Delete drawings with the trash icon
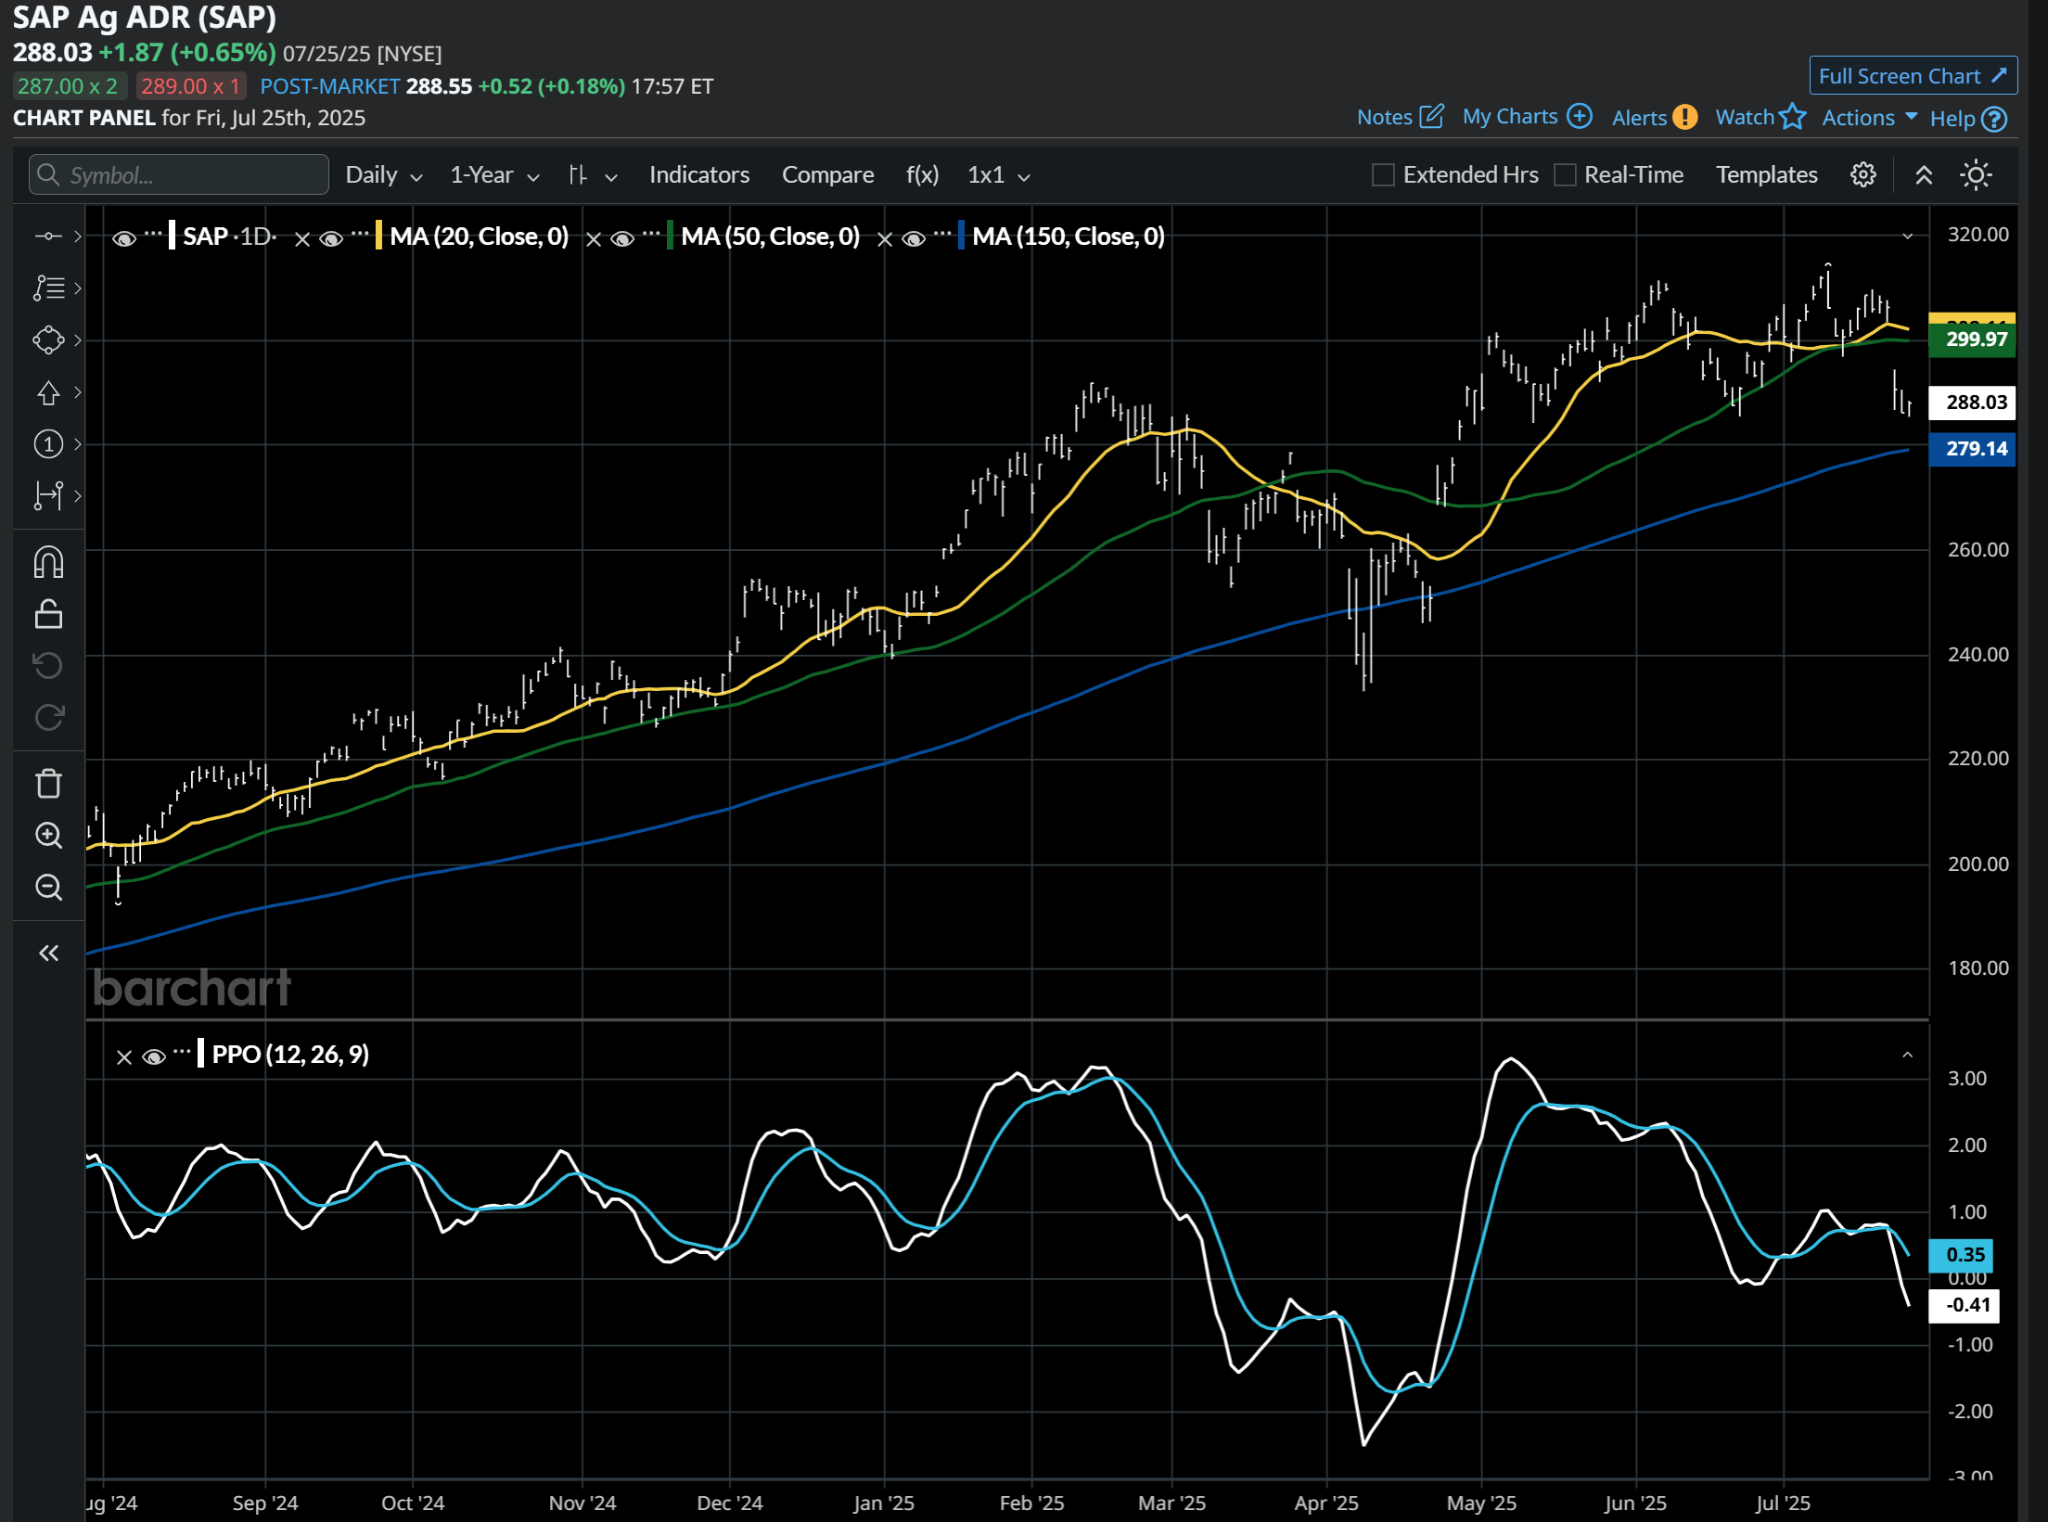This screenshot has width=2048, height=1522. point(48,783)
